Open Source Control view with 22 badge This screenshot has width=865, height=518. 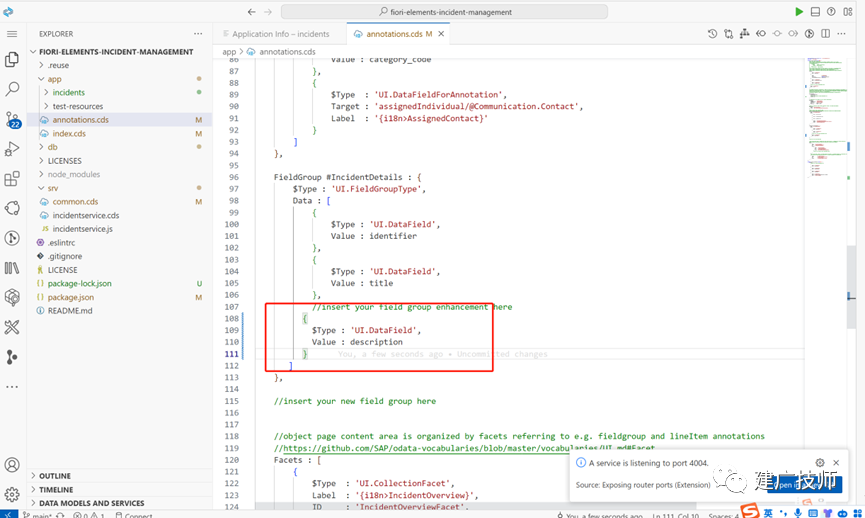tap(12, 119)
